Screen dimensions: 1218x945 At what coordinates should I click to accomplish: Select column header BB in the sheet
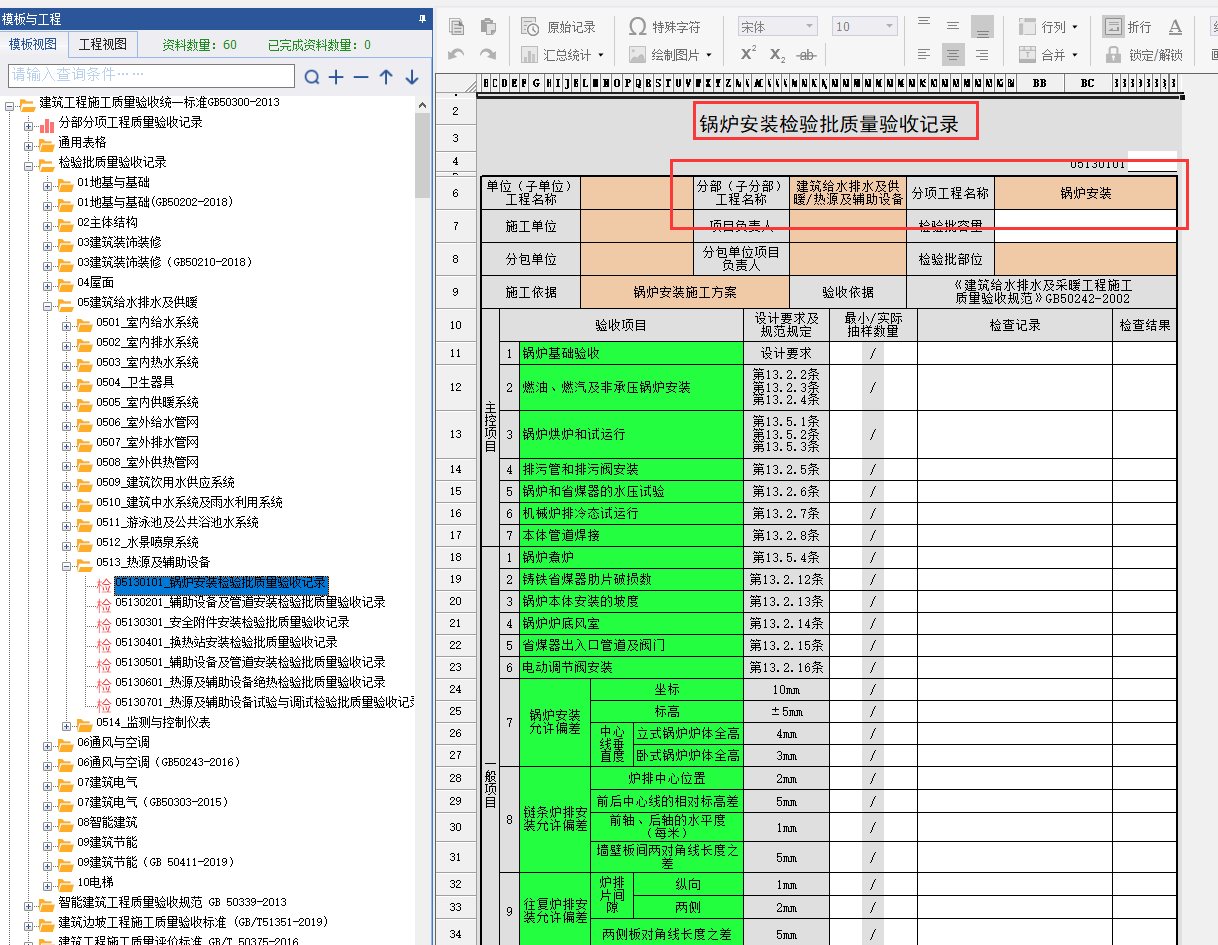[1039, 83]
